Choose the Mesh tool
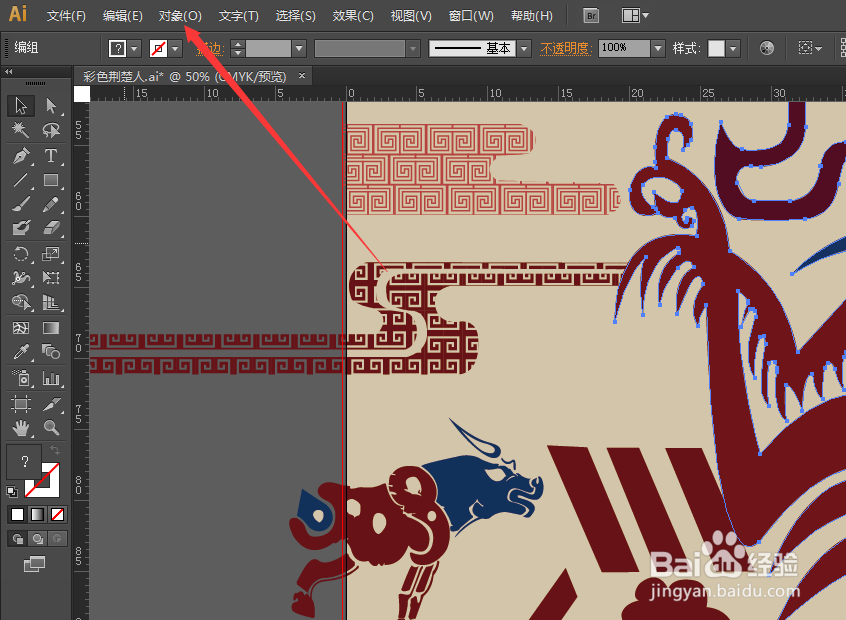The height and width of the screenshot is (620, 846). (x=21, y=328)
